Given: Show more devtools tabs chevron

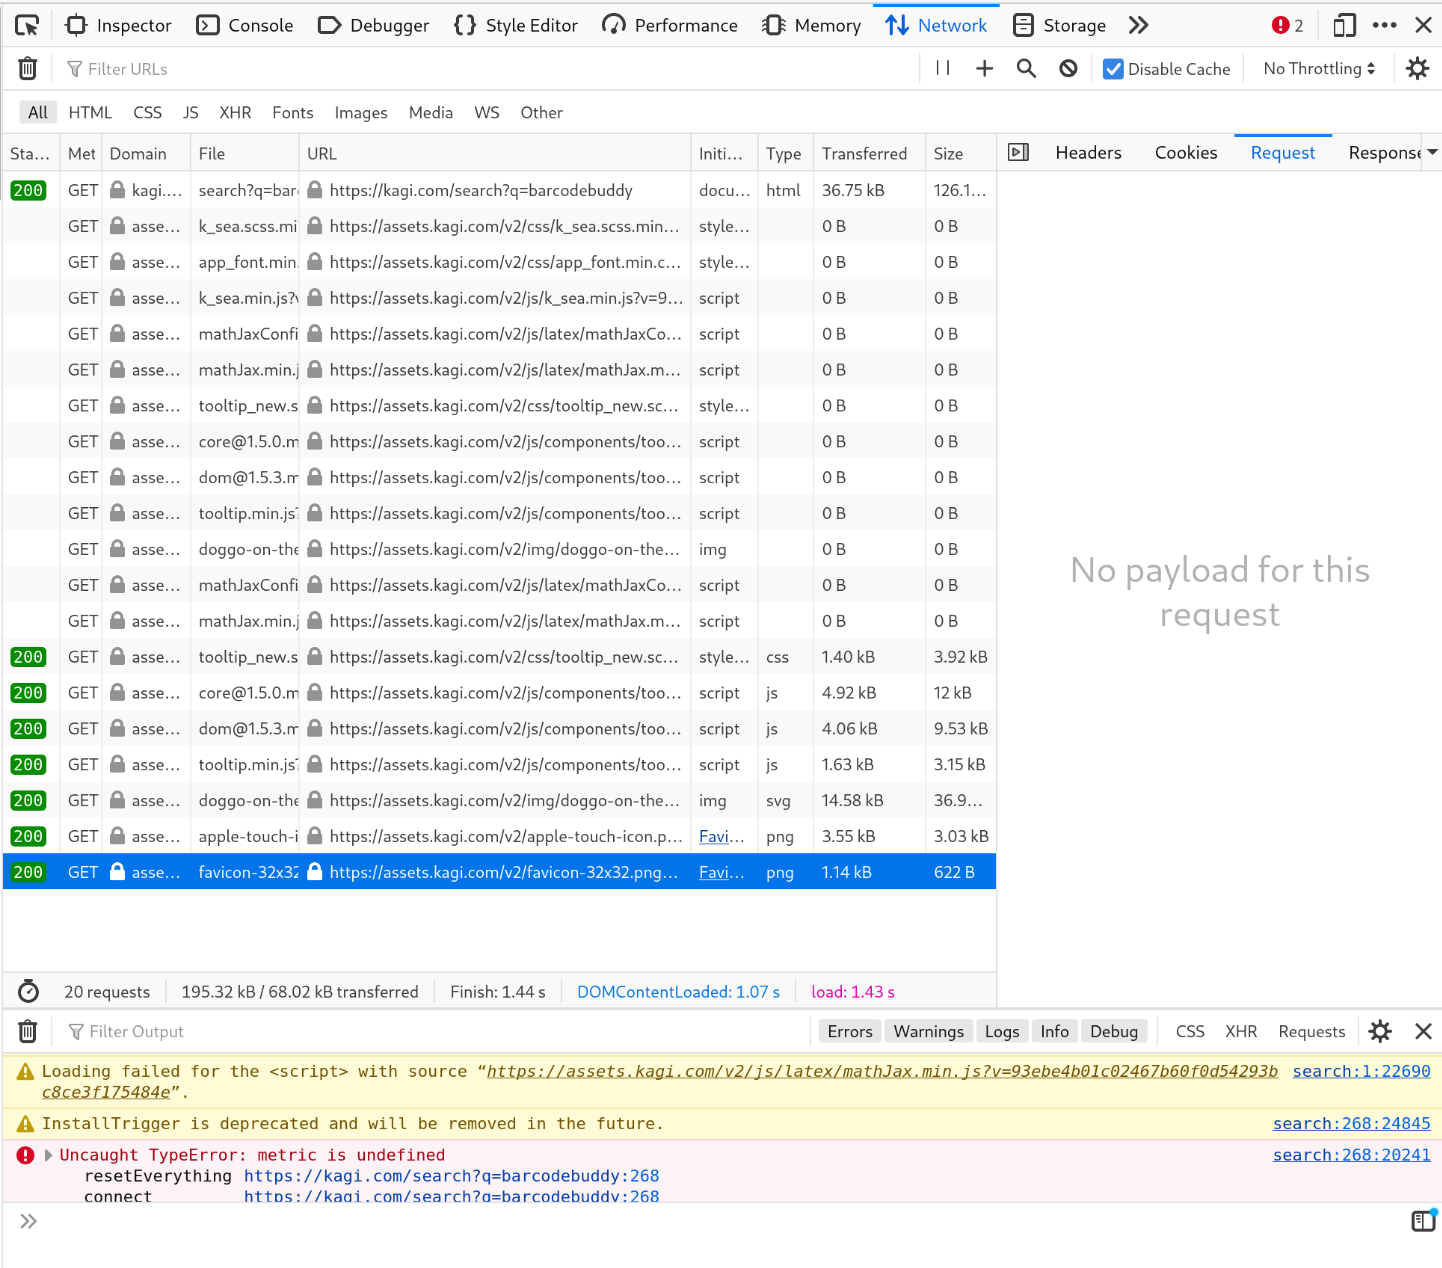Looking at the screenshot, I should 1138,25.
